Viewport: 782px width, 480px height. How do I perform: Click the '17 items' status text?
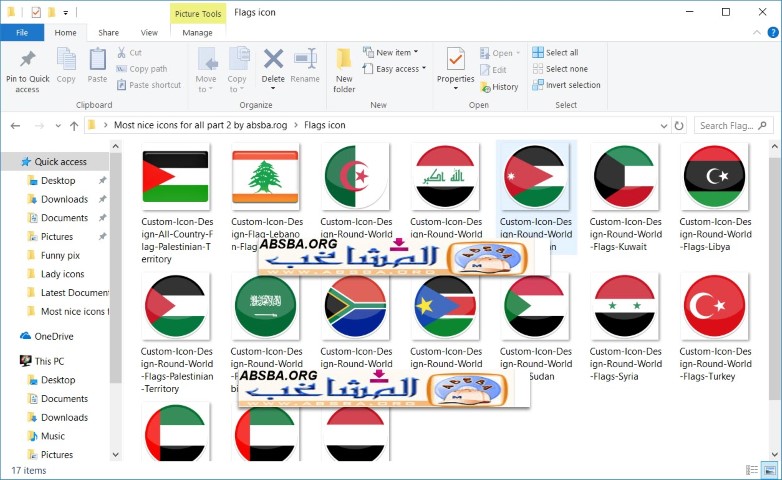28,470
